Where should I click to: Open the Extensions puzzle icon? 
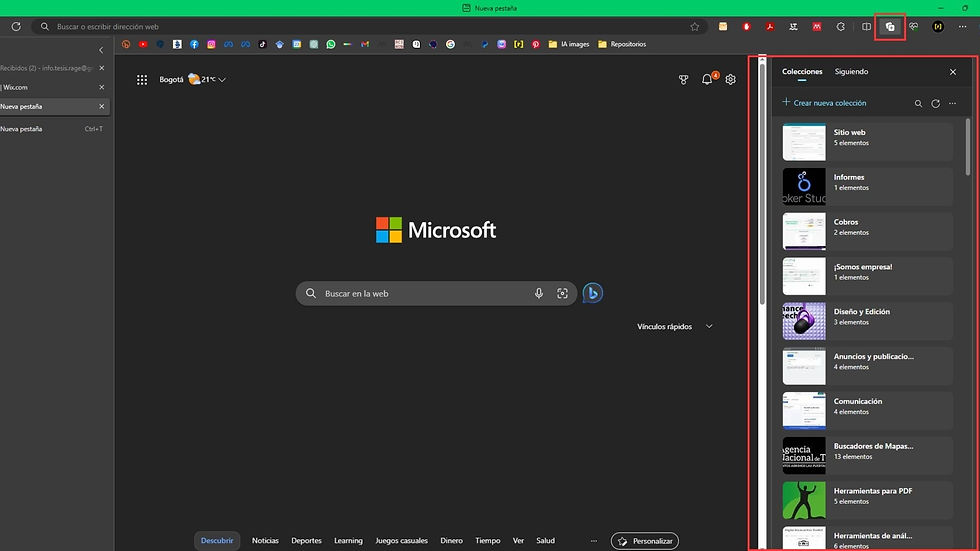pos(841,27)
